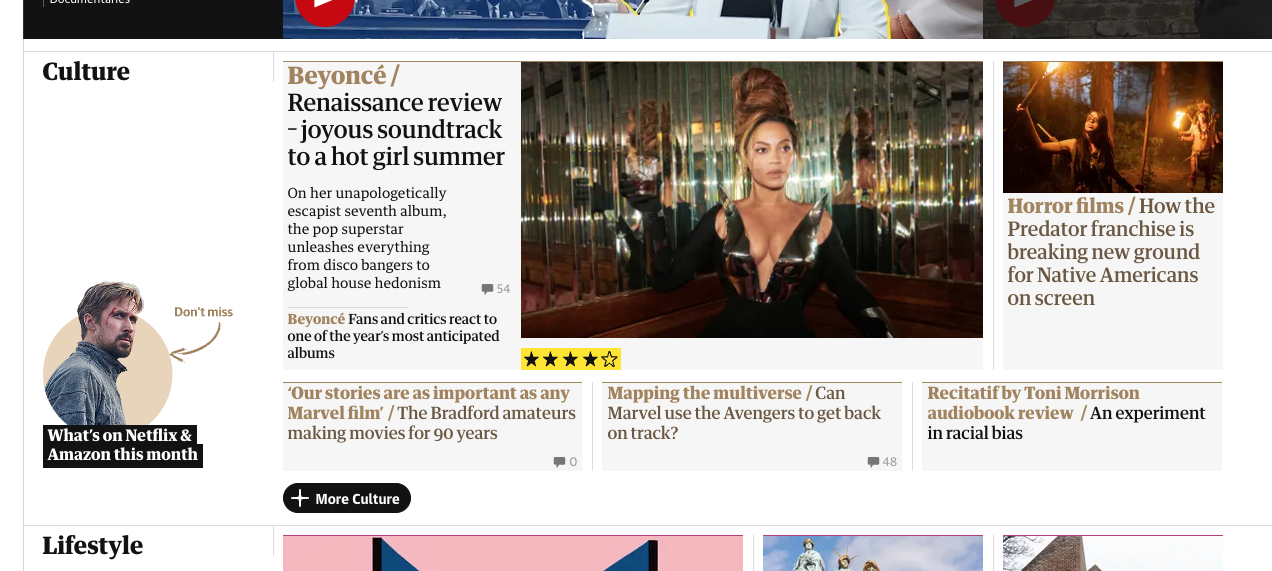1272x571 pixels.
Task: Open 'Fans and critics react' Beyoncé sublink
Action: pyautogui.click(x=393, y=336)
